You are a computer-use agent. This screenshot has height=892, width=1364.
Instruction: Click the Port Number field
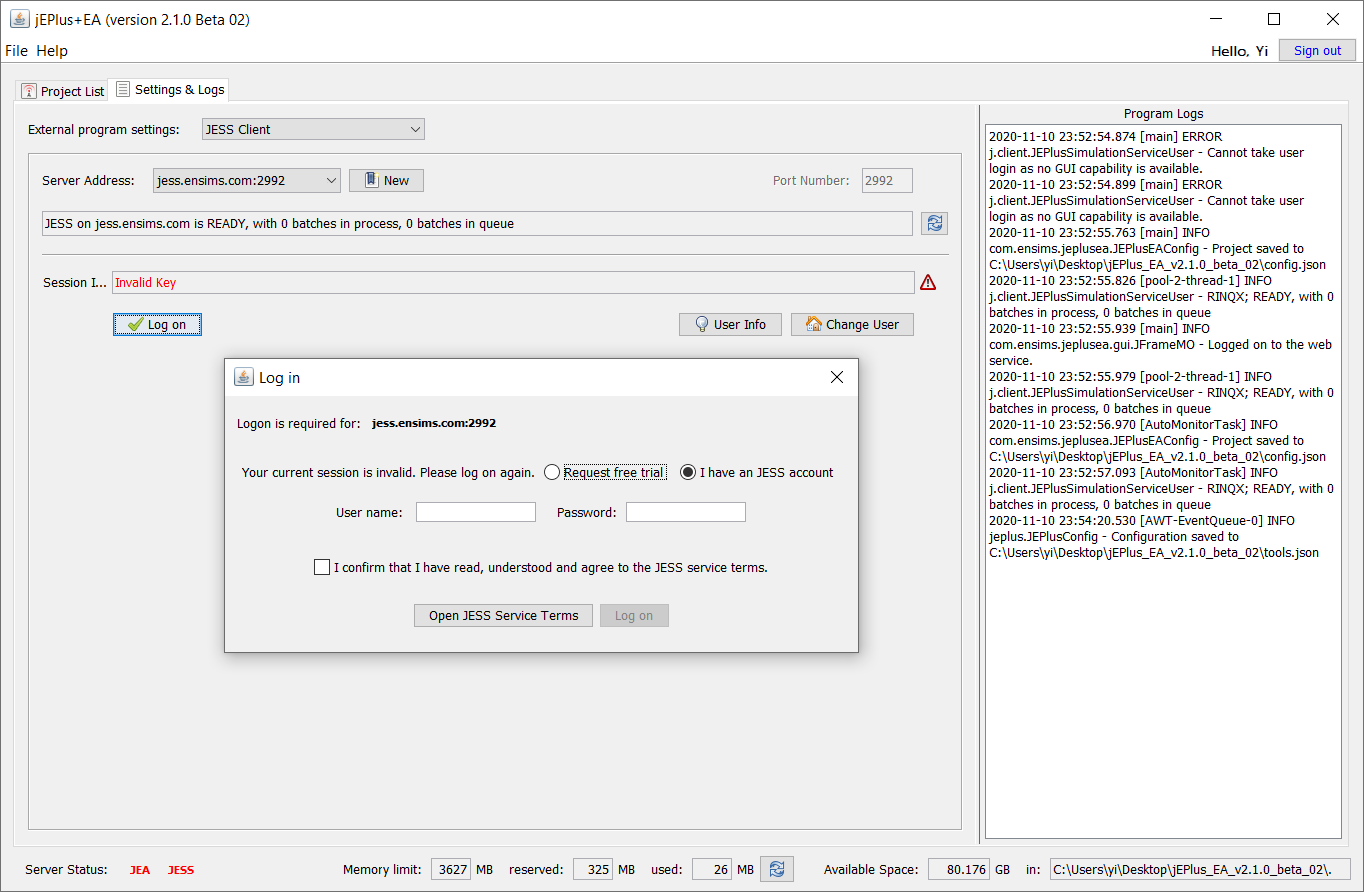(x=887, y=180)
